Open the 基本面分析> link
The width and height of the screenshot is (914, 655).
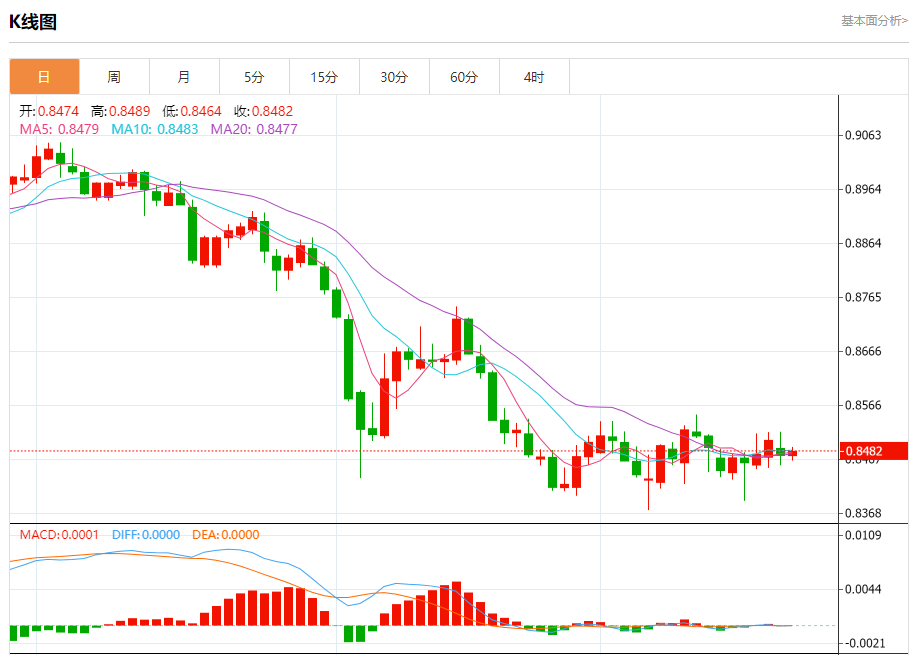[x=874, y=21]
